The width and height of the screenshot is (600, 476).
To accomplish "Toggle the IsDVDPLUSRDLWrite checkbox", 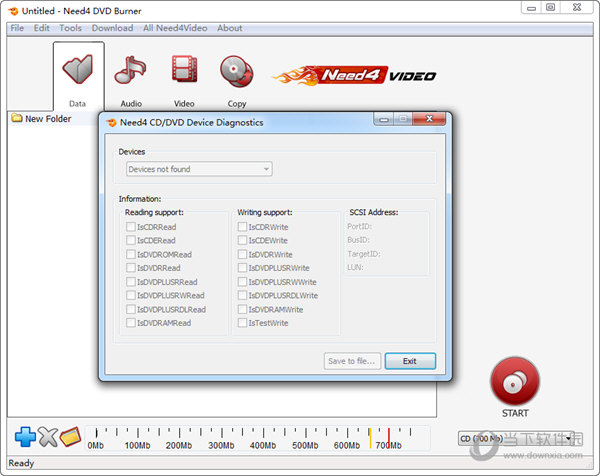I will pos(242,295).
